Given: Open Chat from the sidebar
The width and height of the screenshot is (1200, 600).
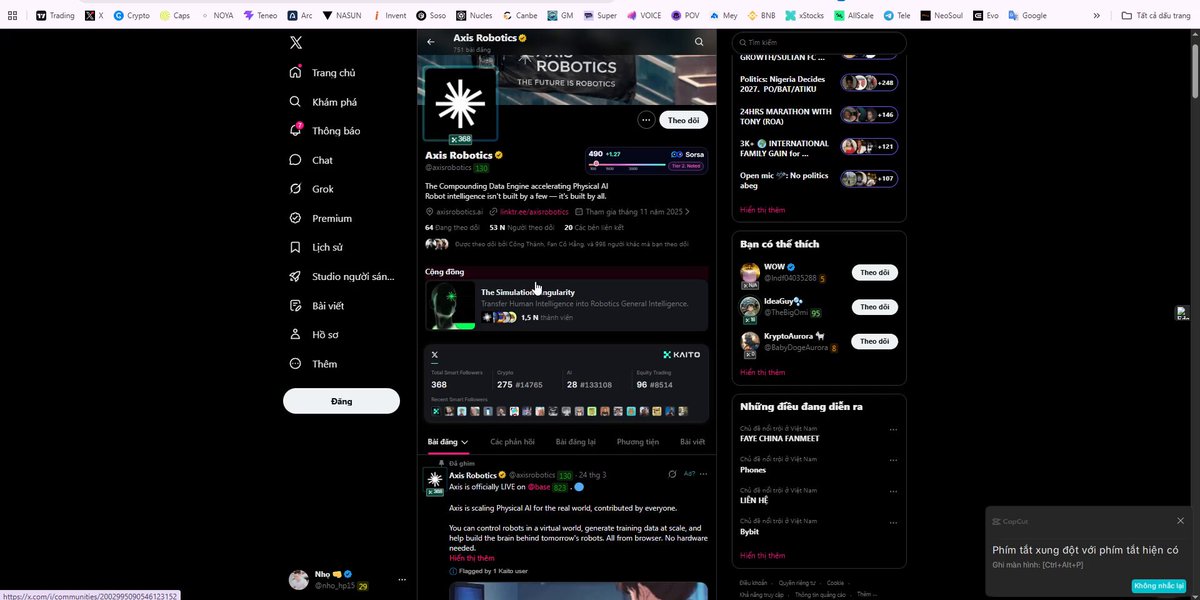Looking at the screenshot, I should 311,160.
